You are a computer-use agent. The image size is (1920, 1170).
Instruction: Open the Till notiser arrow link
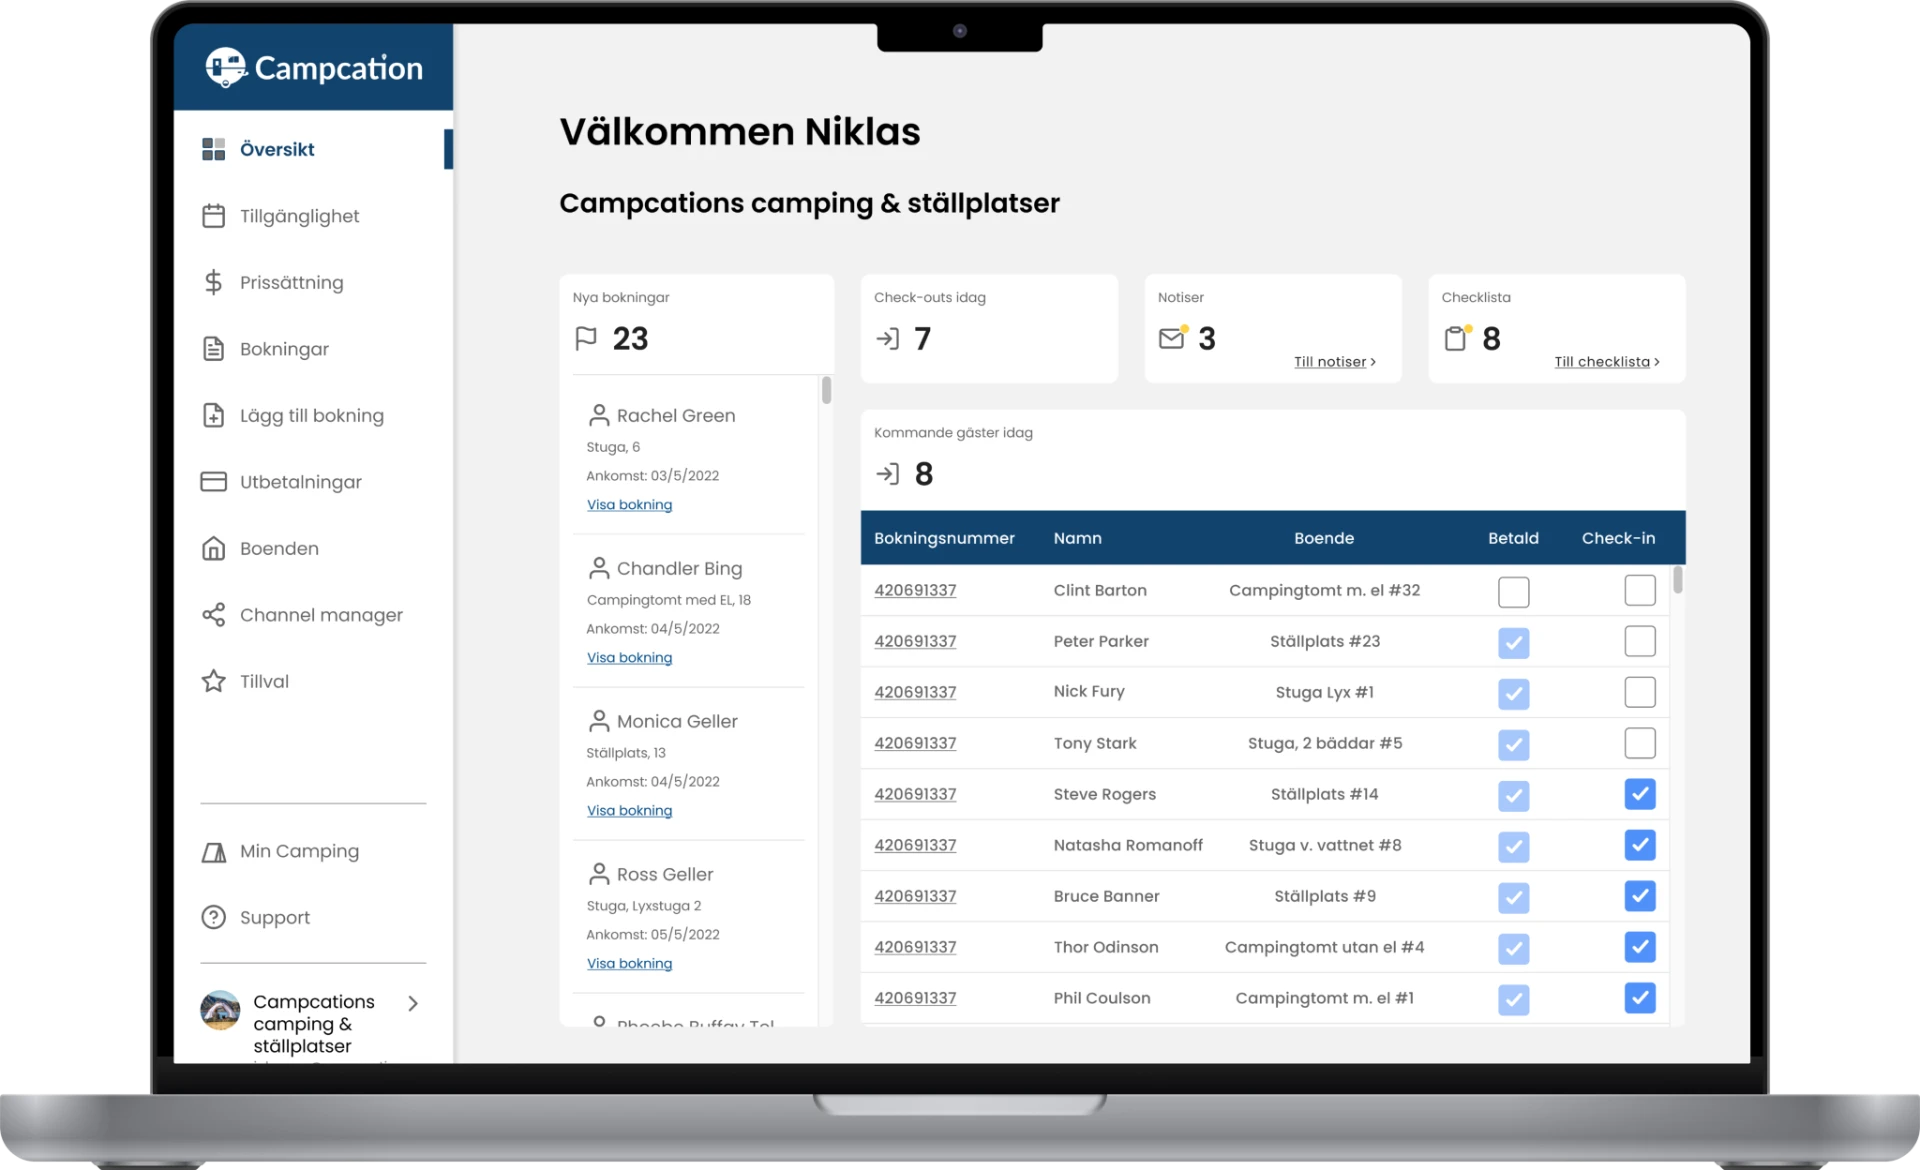pyautogui.click(x=1334, y=362)
